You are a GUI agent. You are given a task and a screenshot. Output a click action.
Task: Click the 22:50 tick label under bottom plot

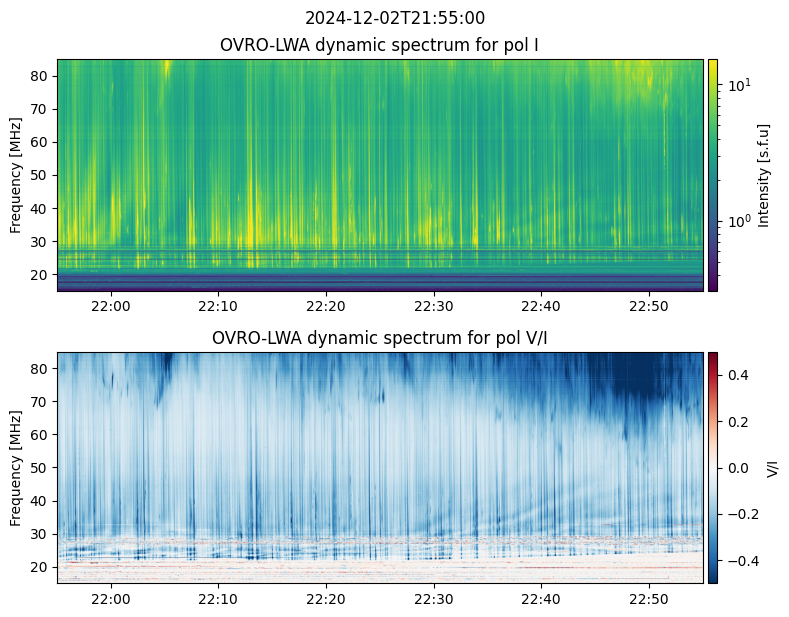point(649,599)
